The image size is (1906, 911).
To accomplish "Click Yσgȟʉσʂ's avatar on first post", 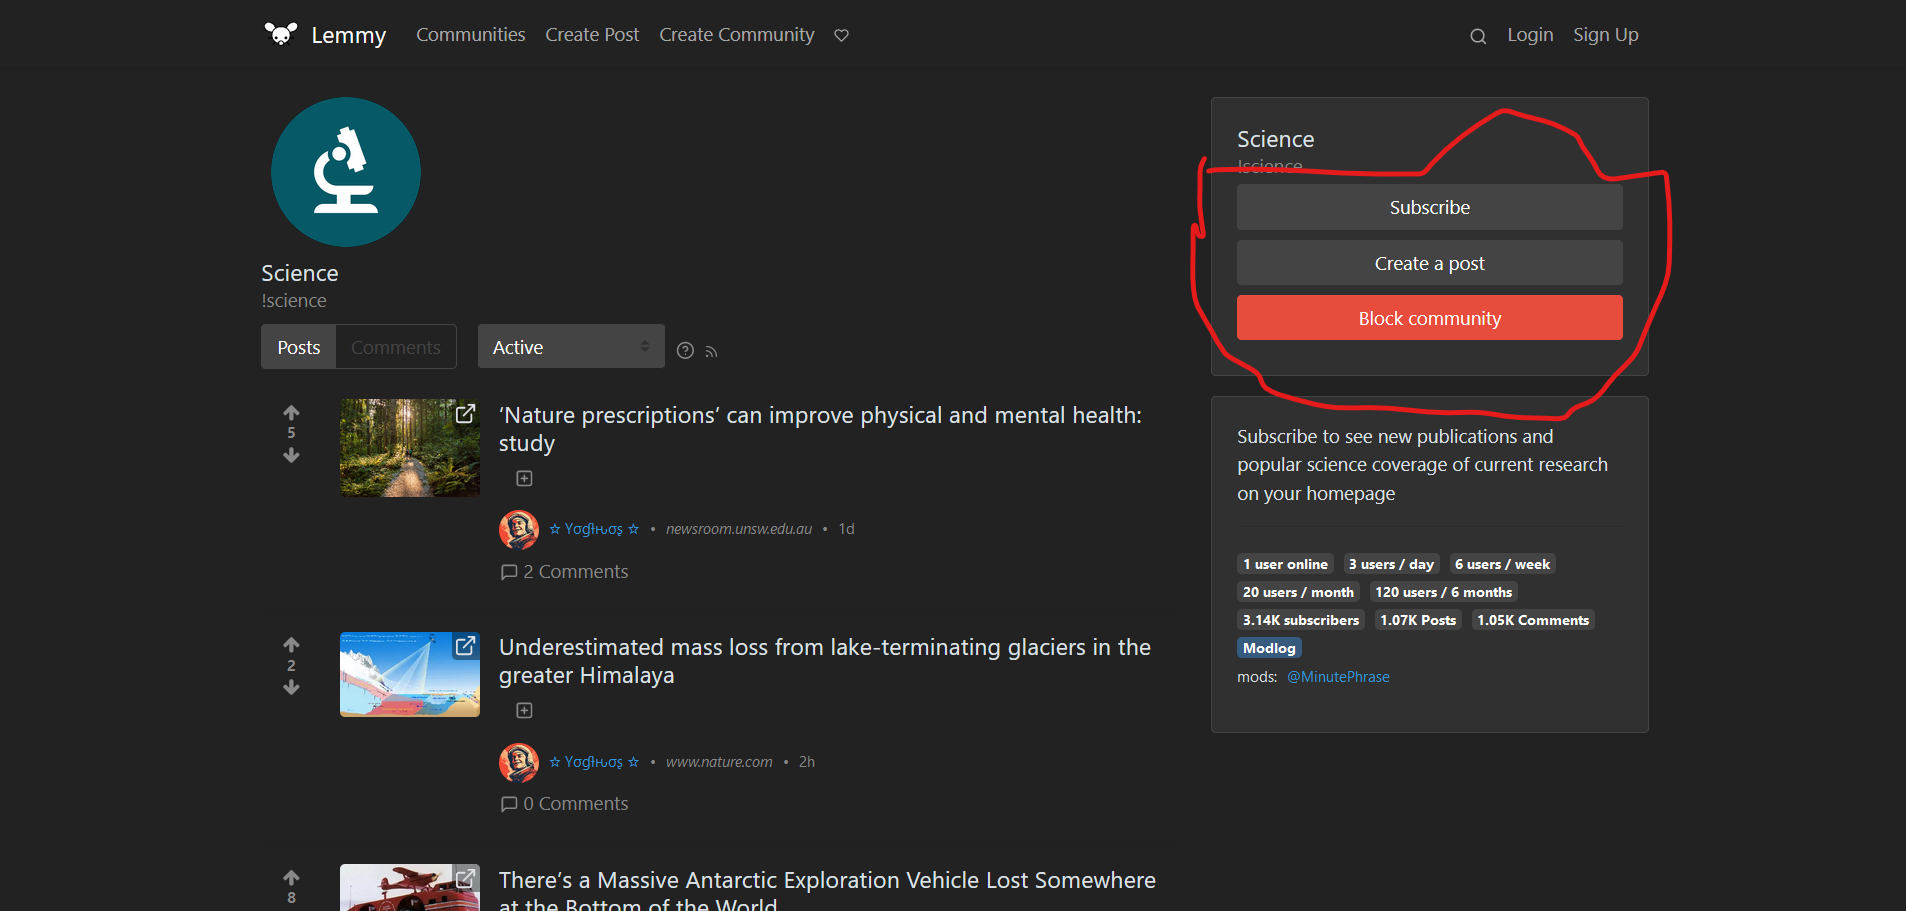I will pos(519,529).
